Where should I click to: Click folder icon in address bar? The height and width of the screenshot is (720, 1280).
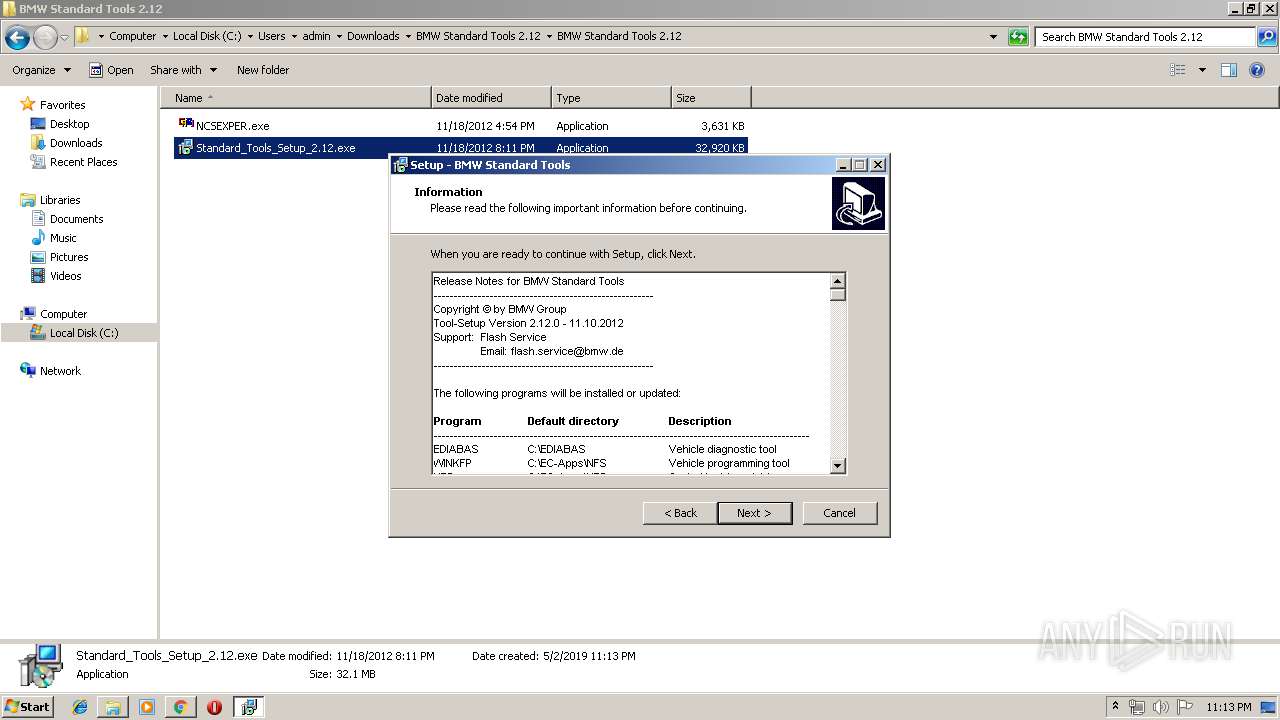(x=83, y=36)
